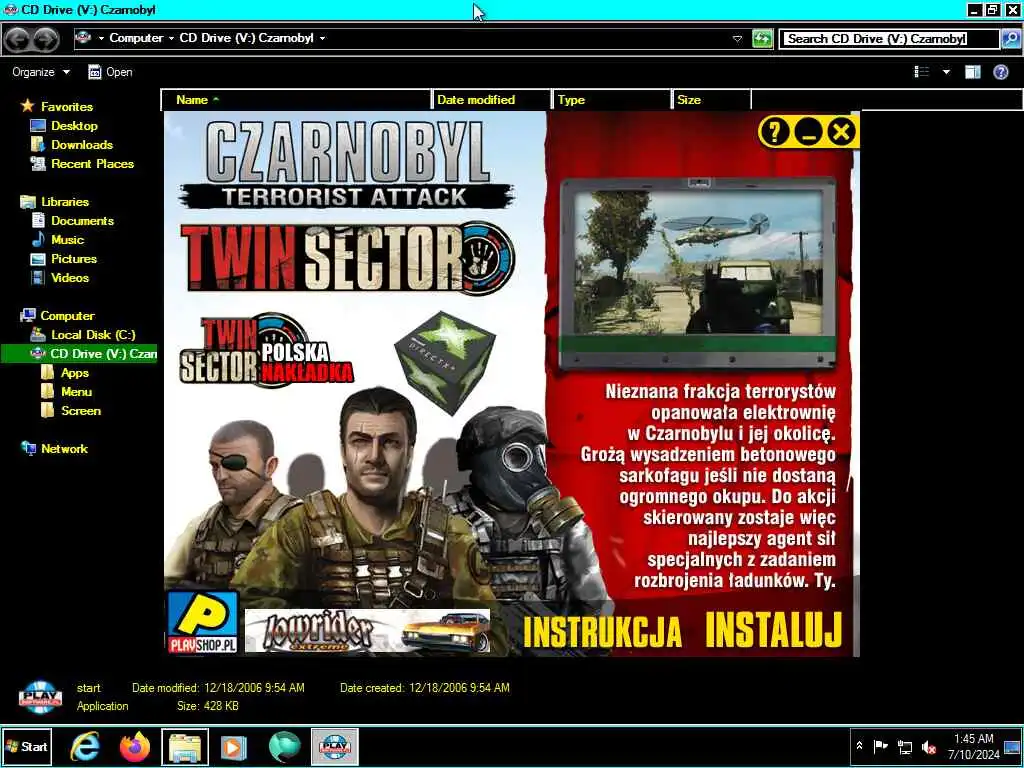Click the muted volume tray icon
Screen dimensions: 1024x768
pos(928,746)
